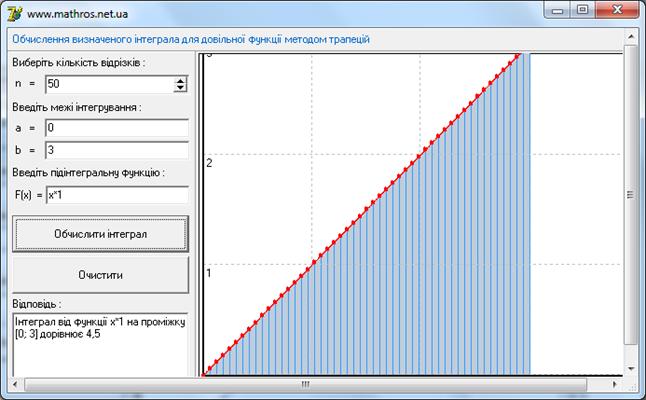Click the heading Обчислення визначеного інтеграла

pos(191,40)
